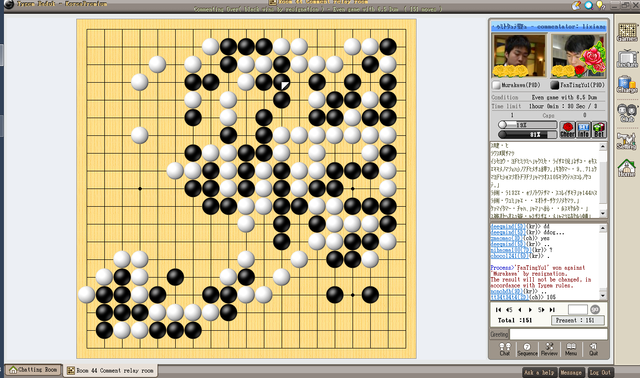The height and width of the screenshot is (378, 640).
Task: Click the Chat icon in bottom toolbar
Action: [504, 349]
